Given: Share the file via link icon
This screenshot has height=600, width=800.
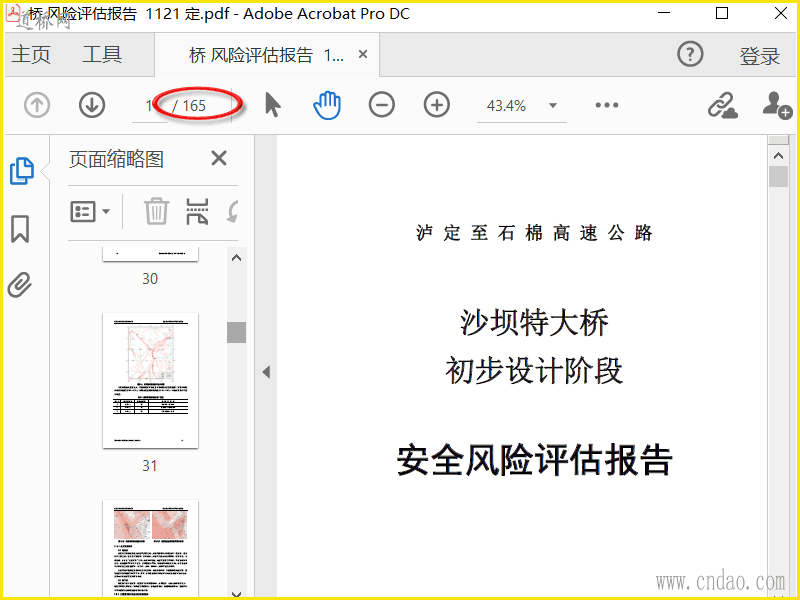Looking at the screenshot, I should [722, 105].
